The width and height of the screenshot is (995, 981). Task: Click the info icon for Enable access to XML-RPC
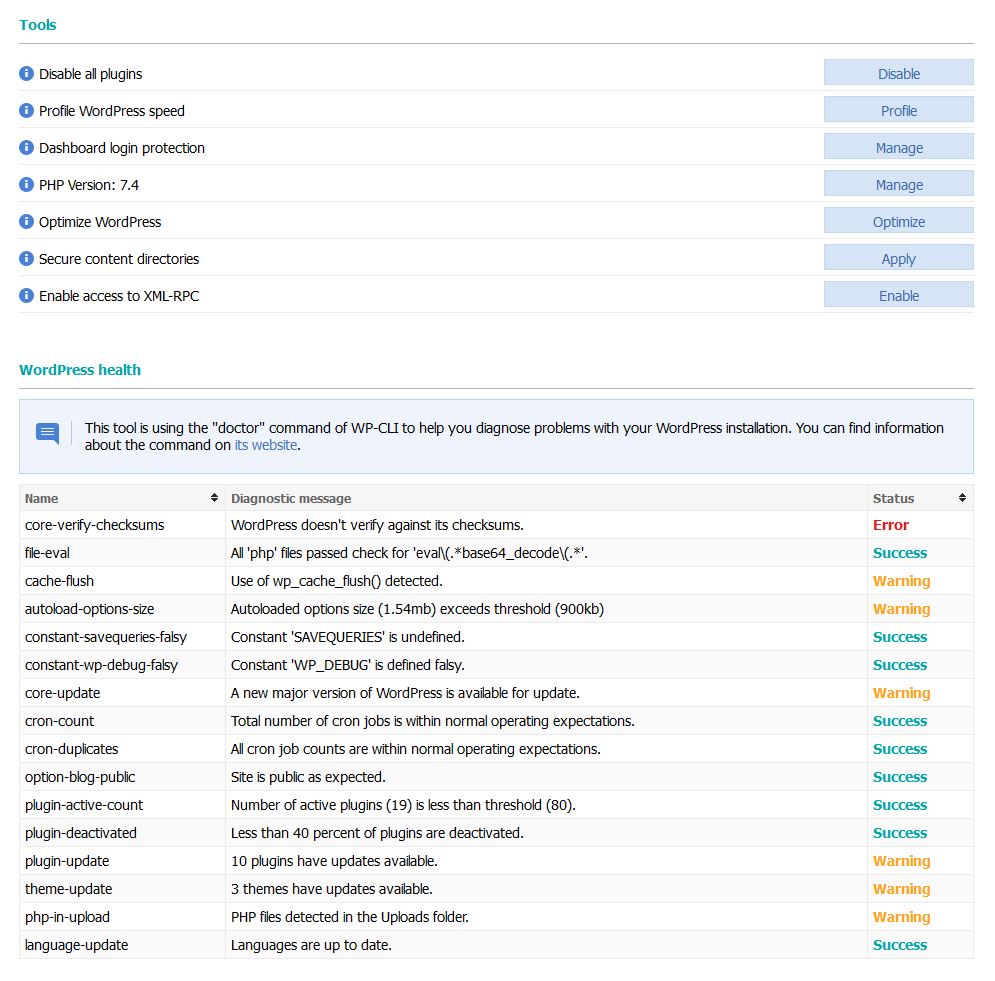25,295
